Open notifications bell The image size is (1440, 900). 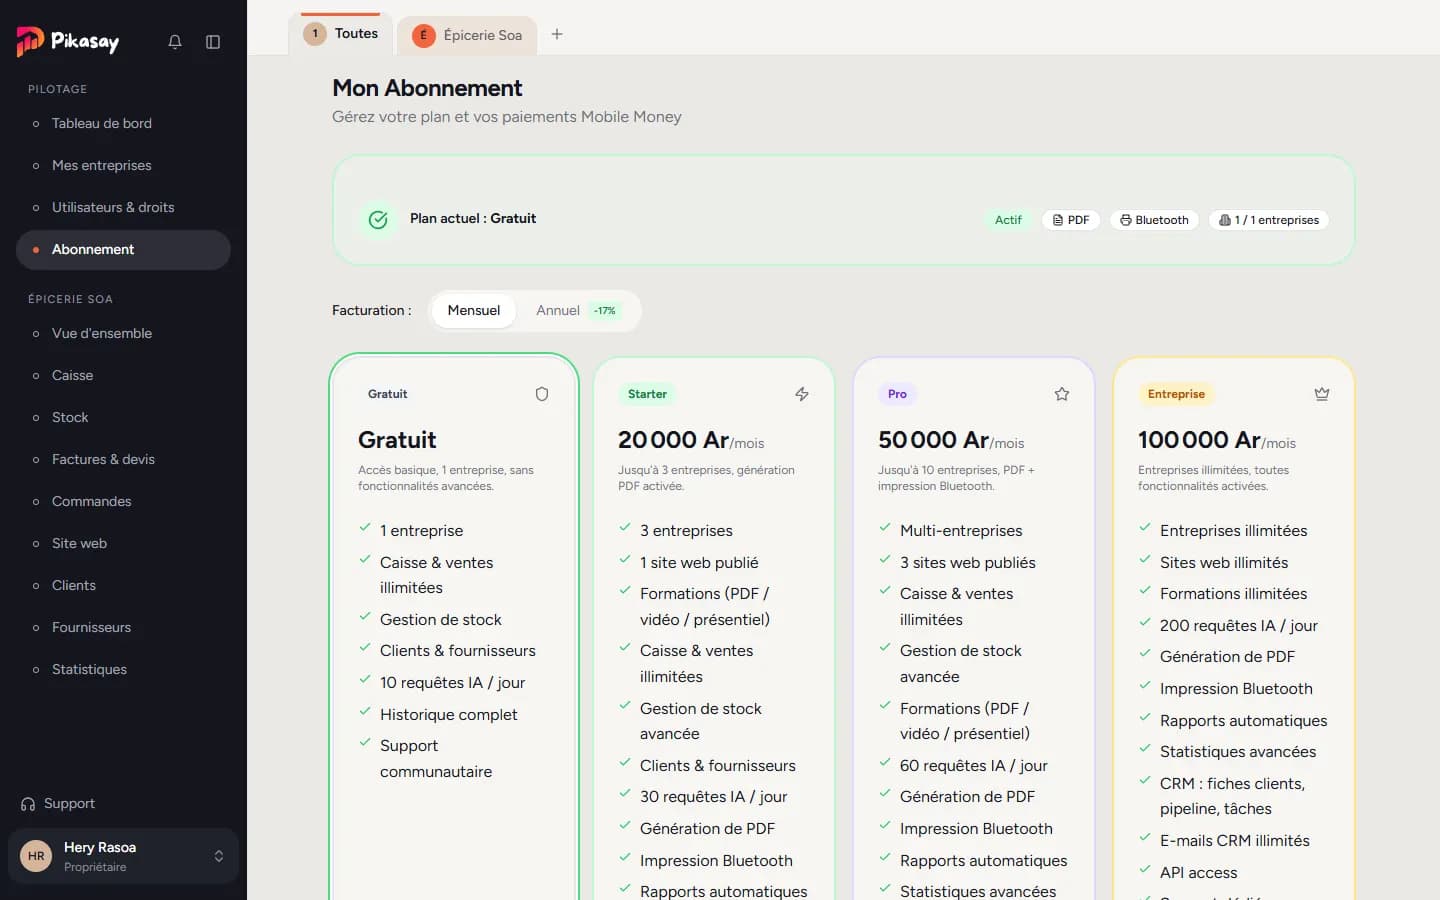coord(175,42)
